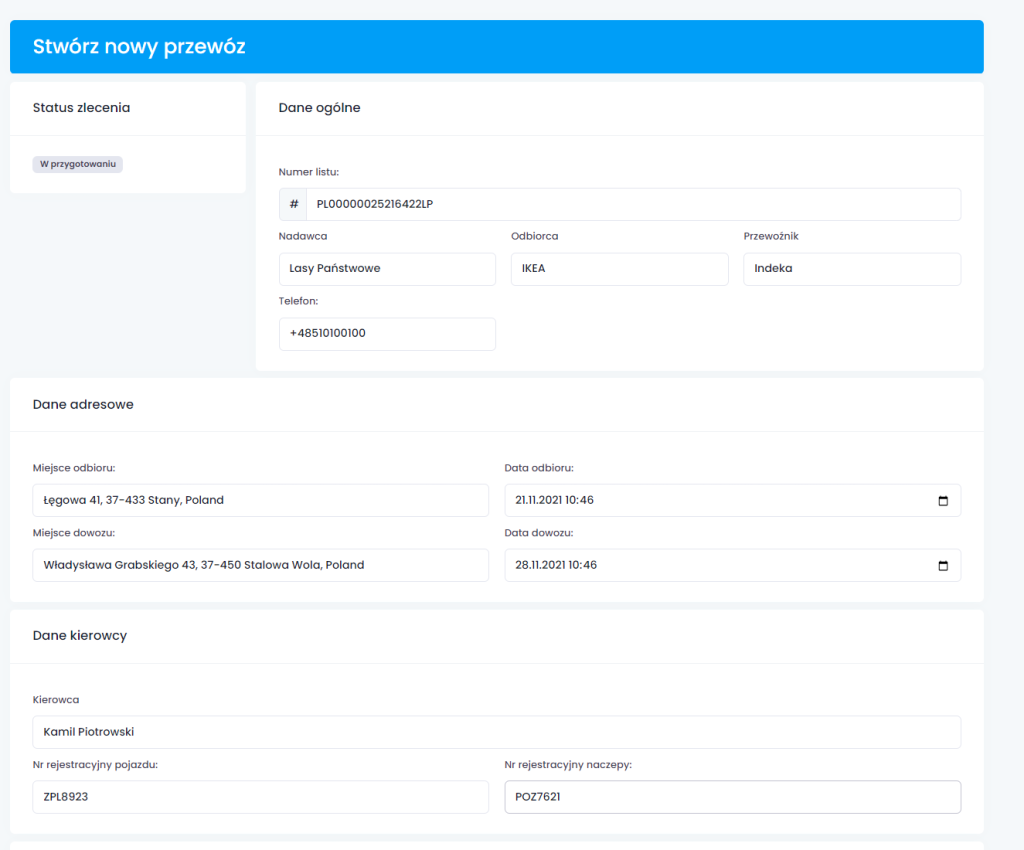Select the Odbiorca field with IKEA
Viewport: 1024px width, 850px height.
(620, 269)
